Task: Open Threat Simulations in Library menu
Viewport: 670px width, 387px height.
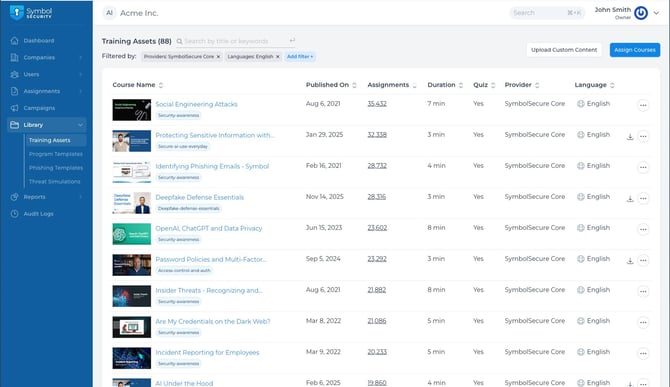Action: 54,182
